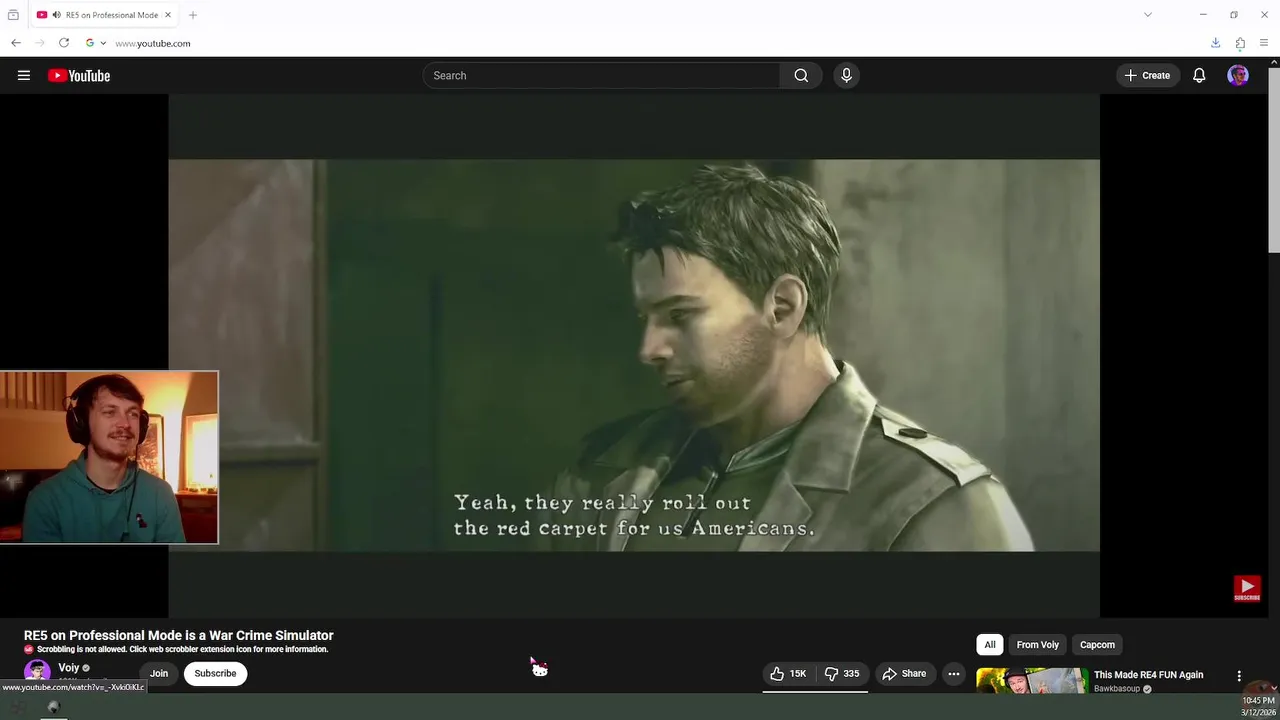This screenshot has width=1280, height=720.
Task: Open Voiy channel avatar
Action: point(37,671)
